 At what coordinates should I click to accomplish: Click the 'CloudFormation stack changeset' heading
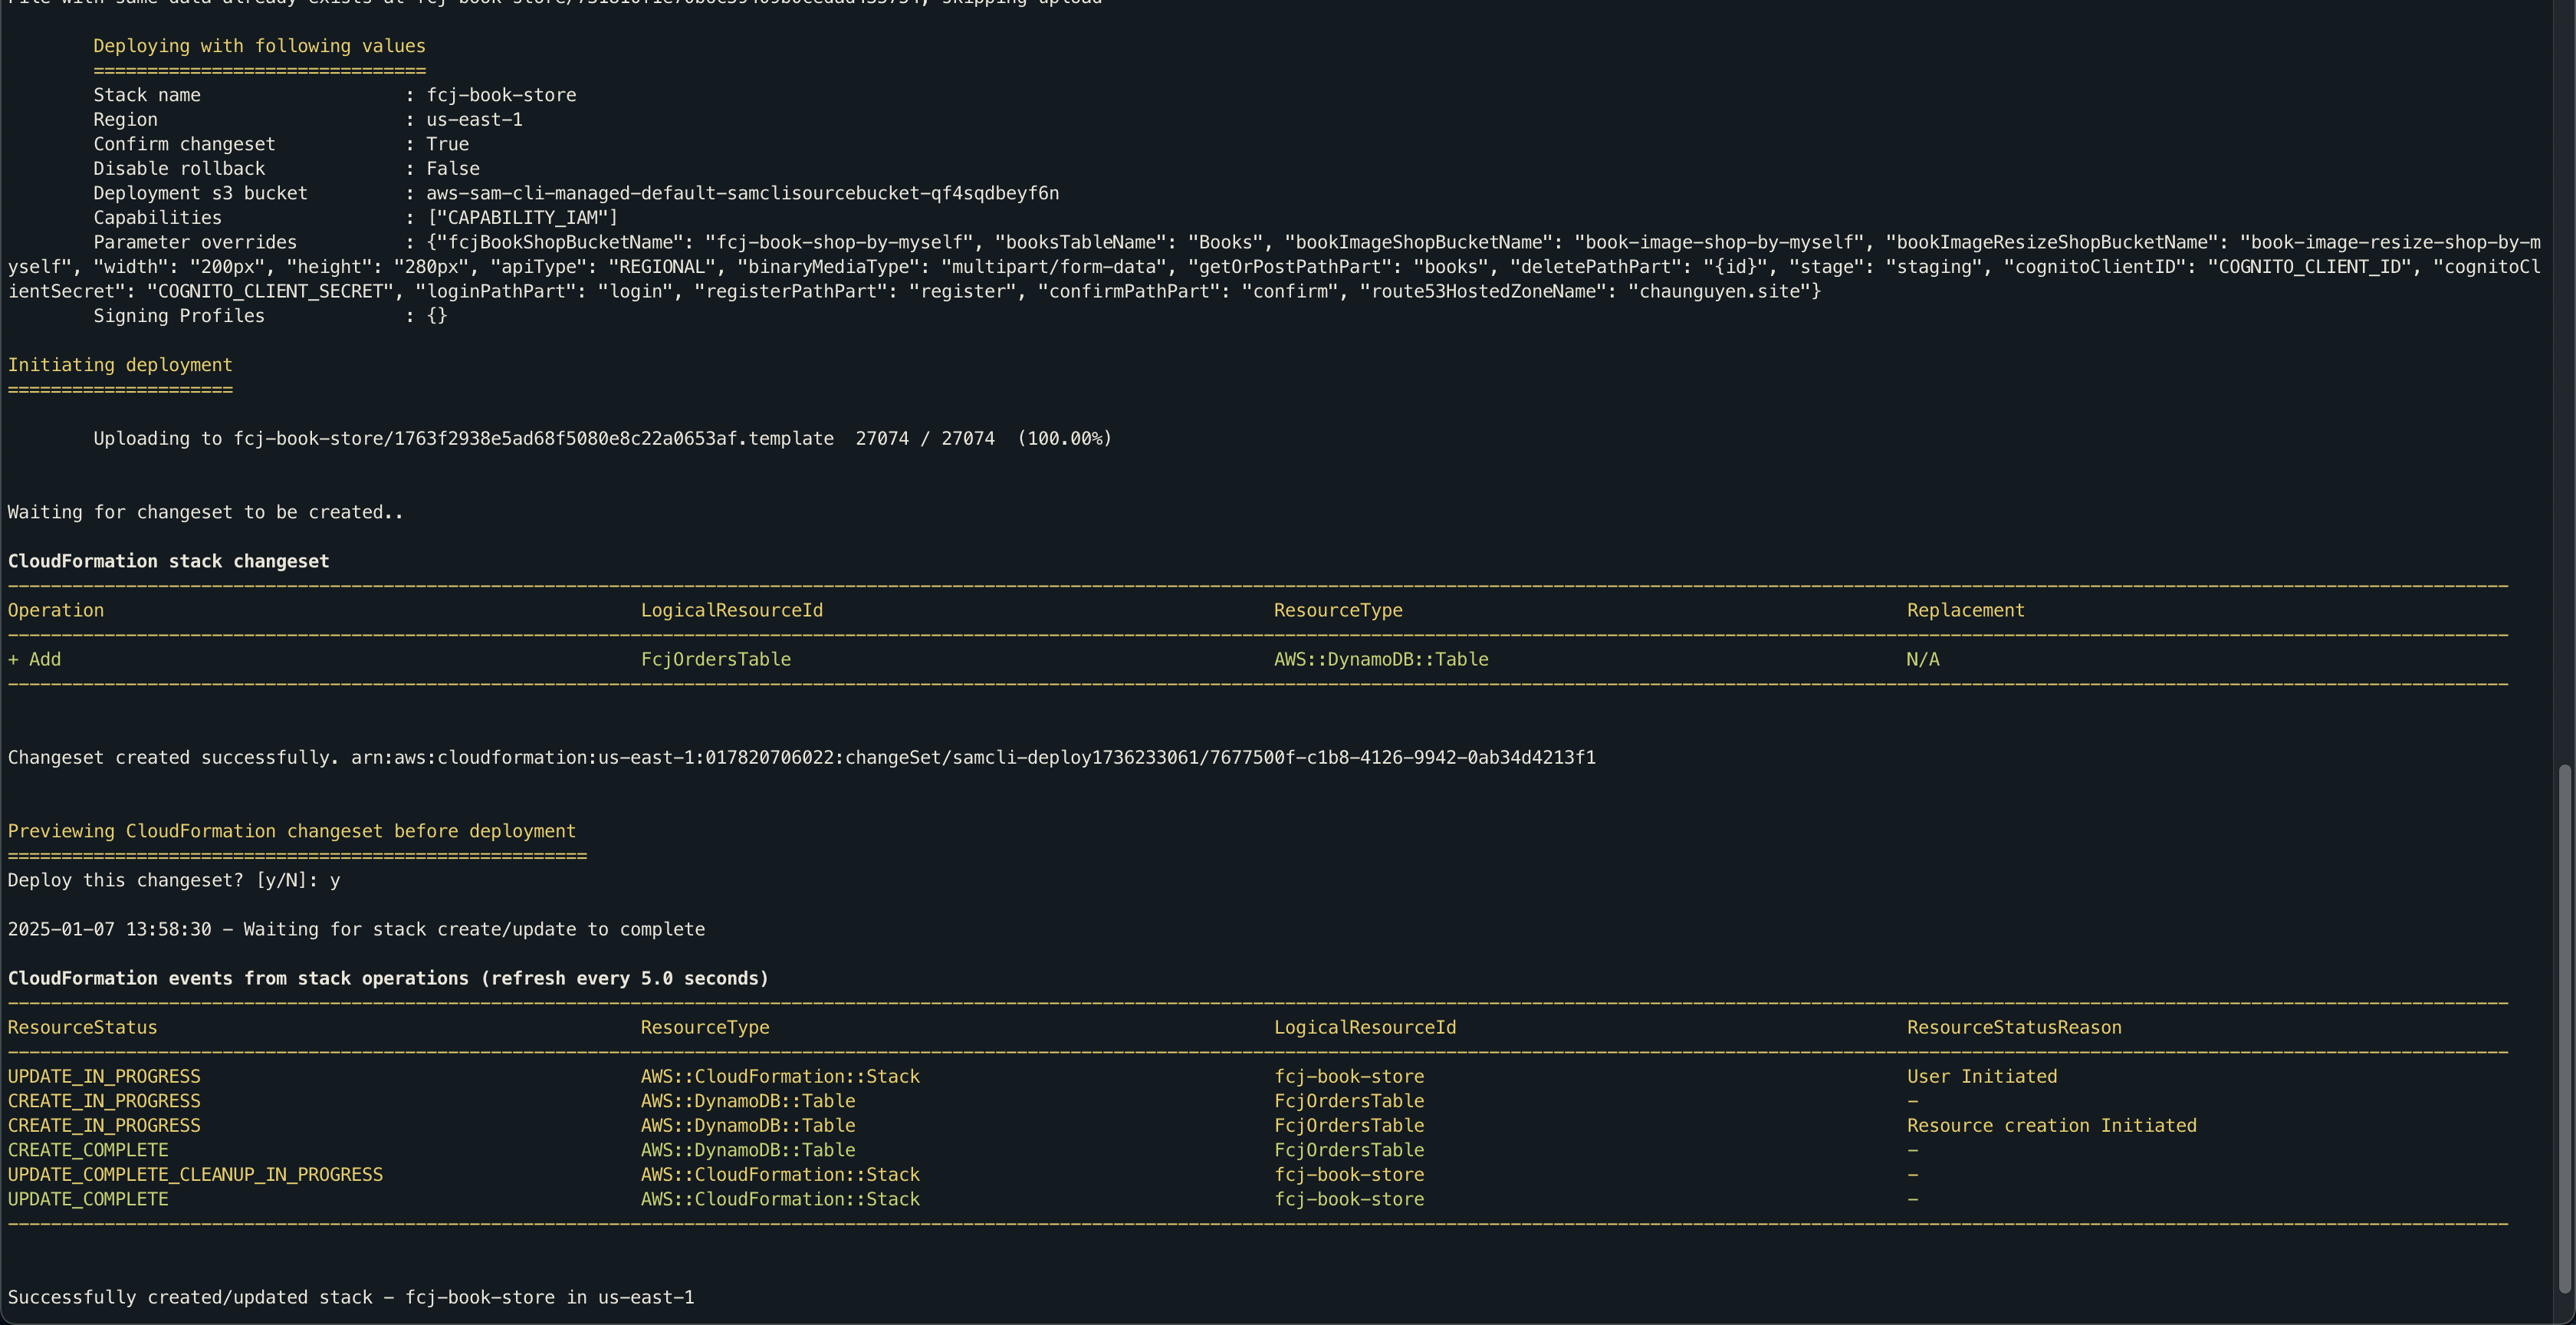168,561
